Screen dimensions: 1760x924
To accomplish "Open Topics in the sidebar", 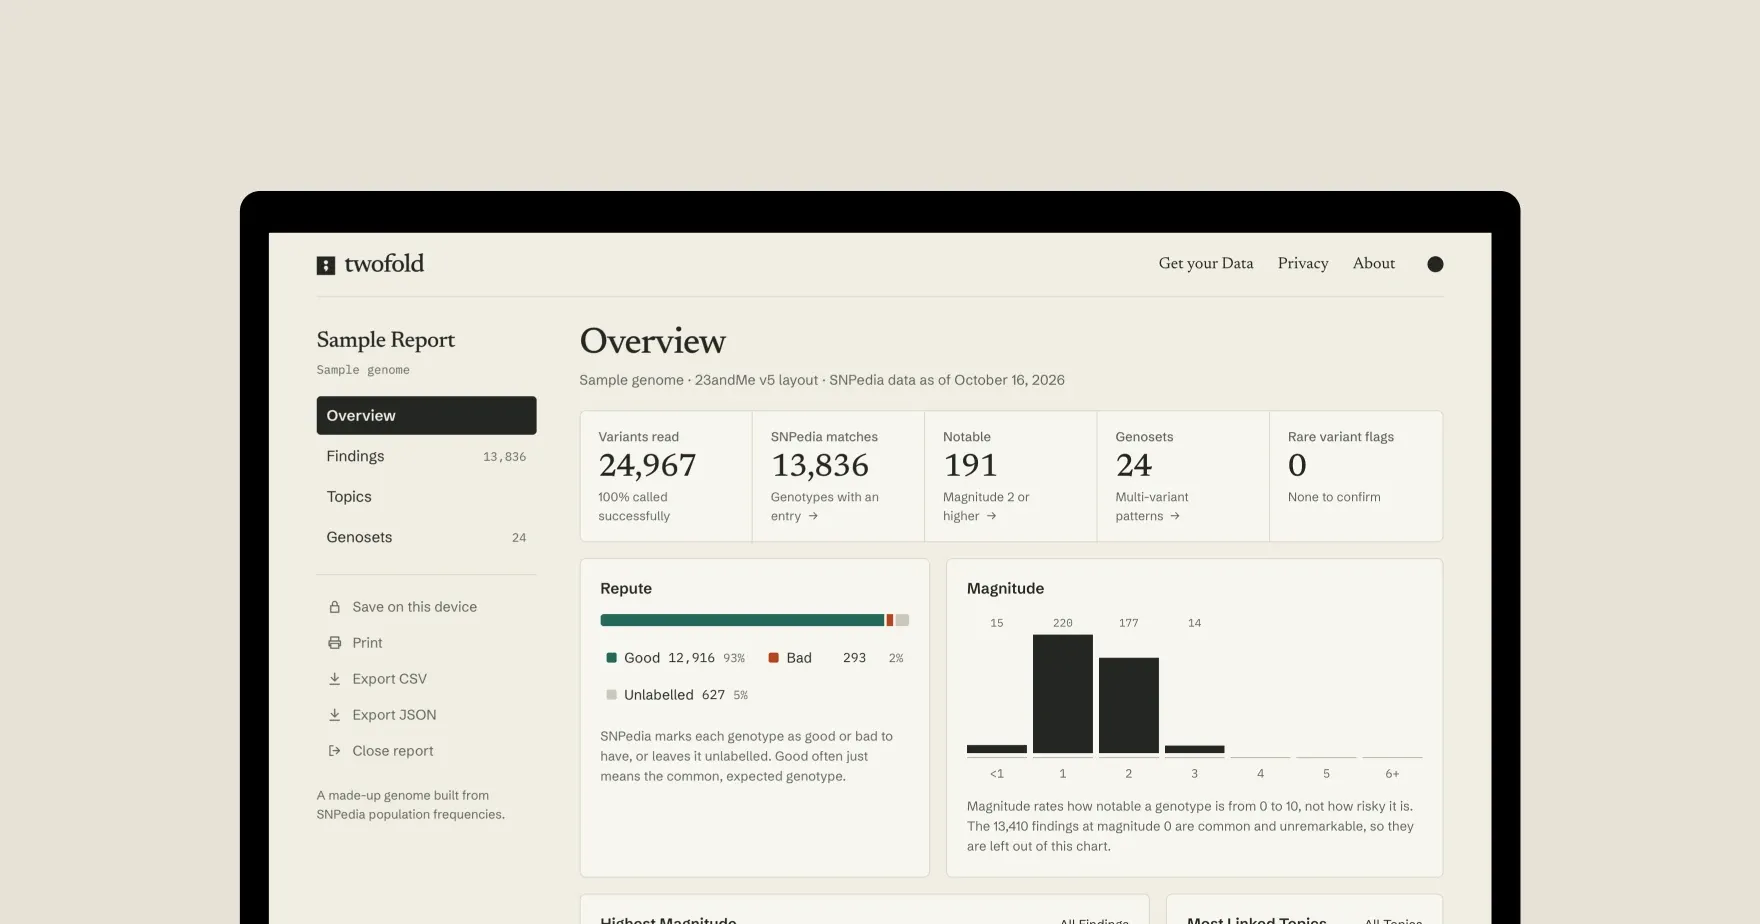I will 426,496.
